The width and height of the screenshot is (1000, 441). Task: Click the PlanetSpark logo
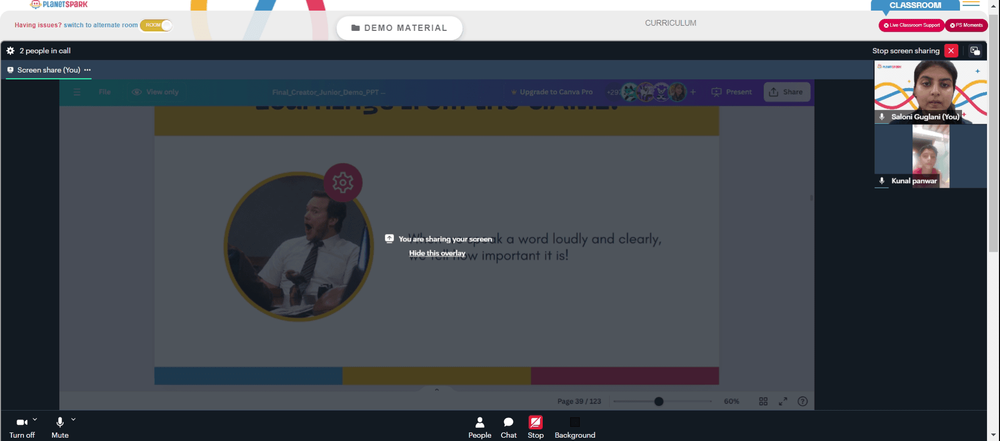tap(59, 4)
